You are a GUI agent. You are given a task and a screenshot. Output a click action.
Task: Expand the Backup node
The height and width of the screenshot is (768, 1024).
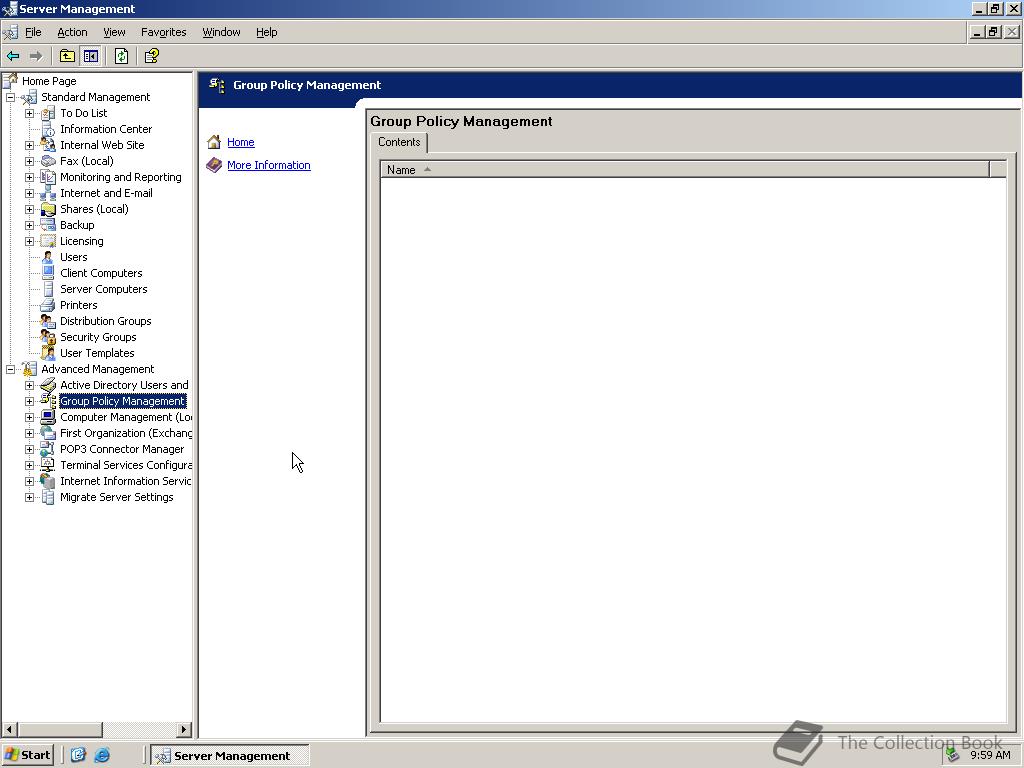(x=29, y=225)
